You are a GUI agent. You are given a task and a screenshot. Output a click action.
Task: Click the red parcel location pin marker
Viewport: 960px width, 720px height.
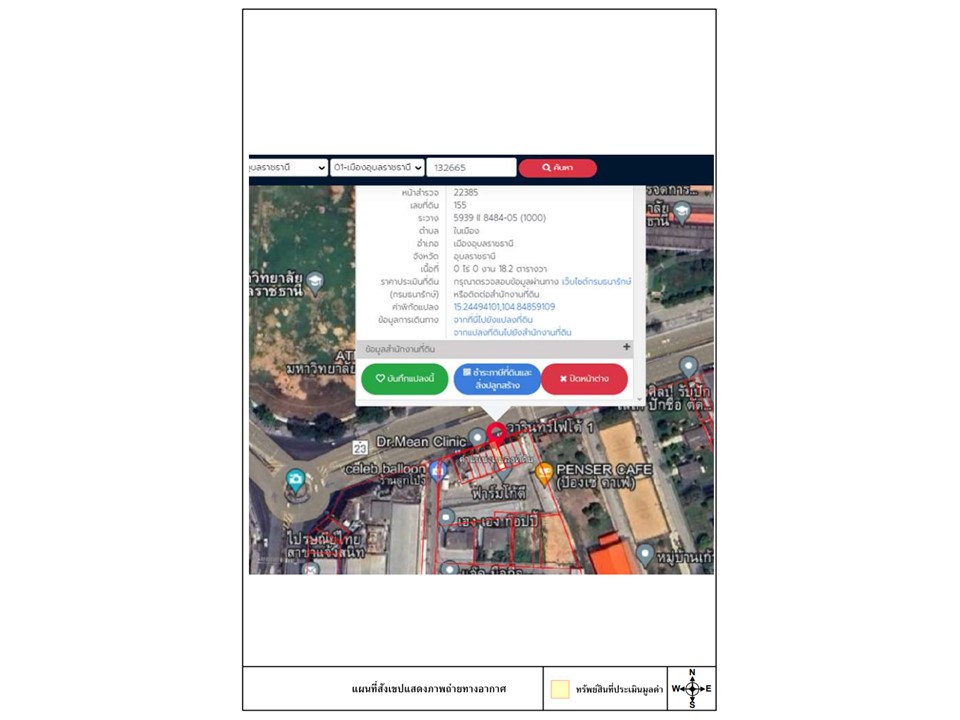496,432
